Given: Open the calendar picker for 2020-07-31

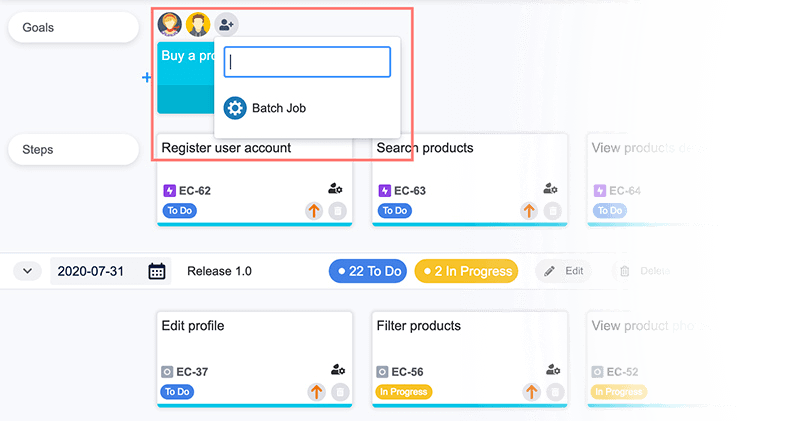Looking at the screenshot, I should (x=157, y=271).
